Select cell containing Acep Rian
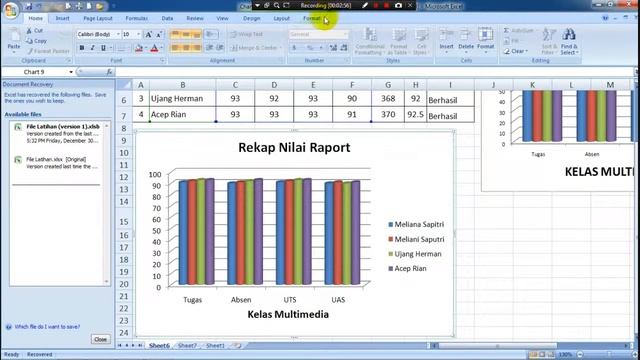Image resolution: width=640 pixels, height=360 pixels. coord(182,115)
